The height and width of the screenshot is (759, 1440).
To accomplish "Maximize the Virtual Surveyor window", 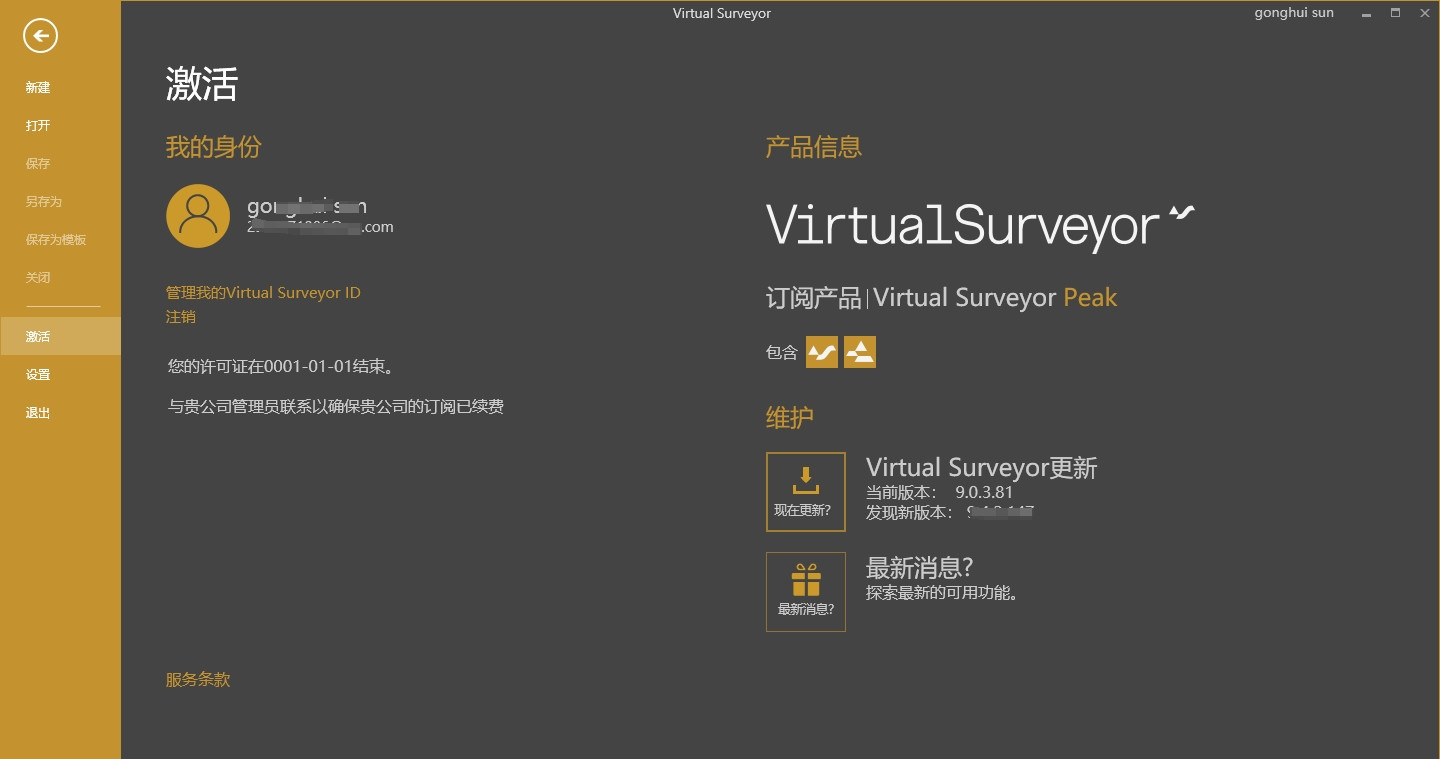I will click(x=1395, y=13).
